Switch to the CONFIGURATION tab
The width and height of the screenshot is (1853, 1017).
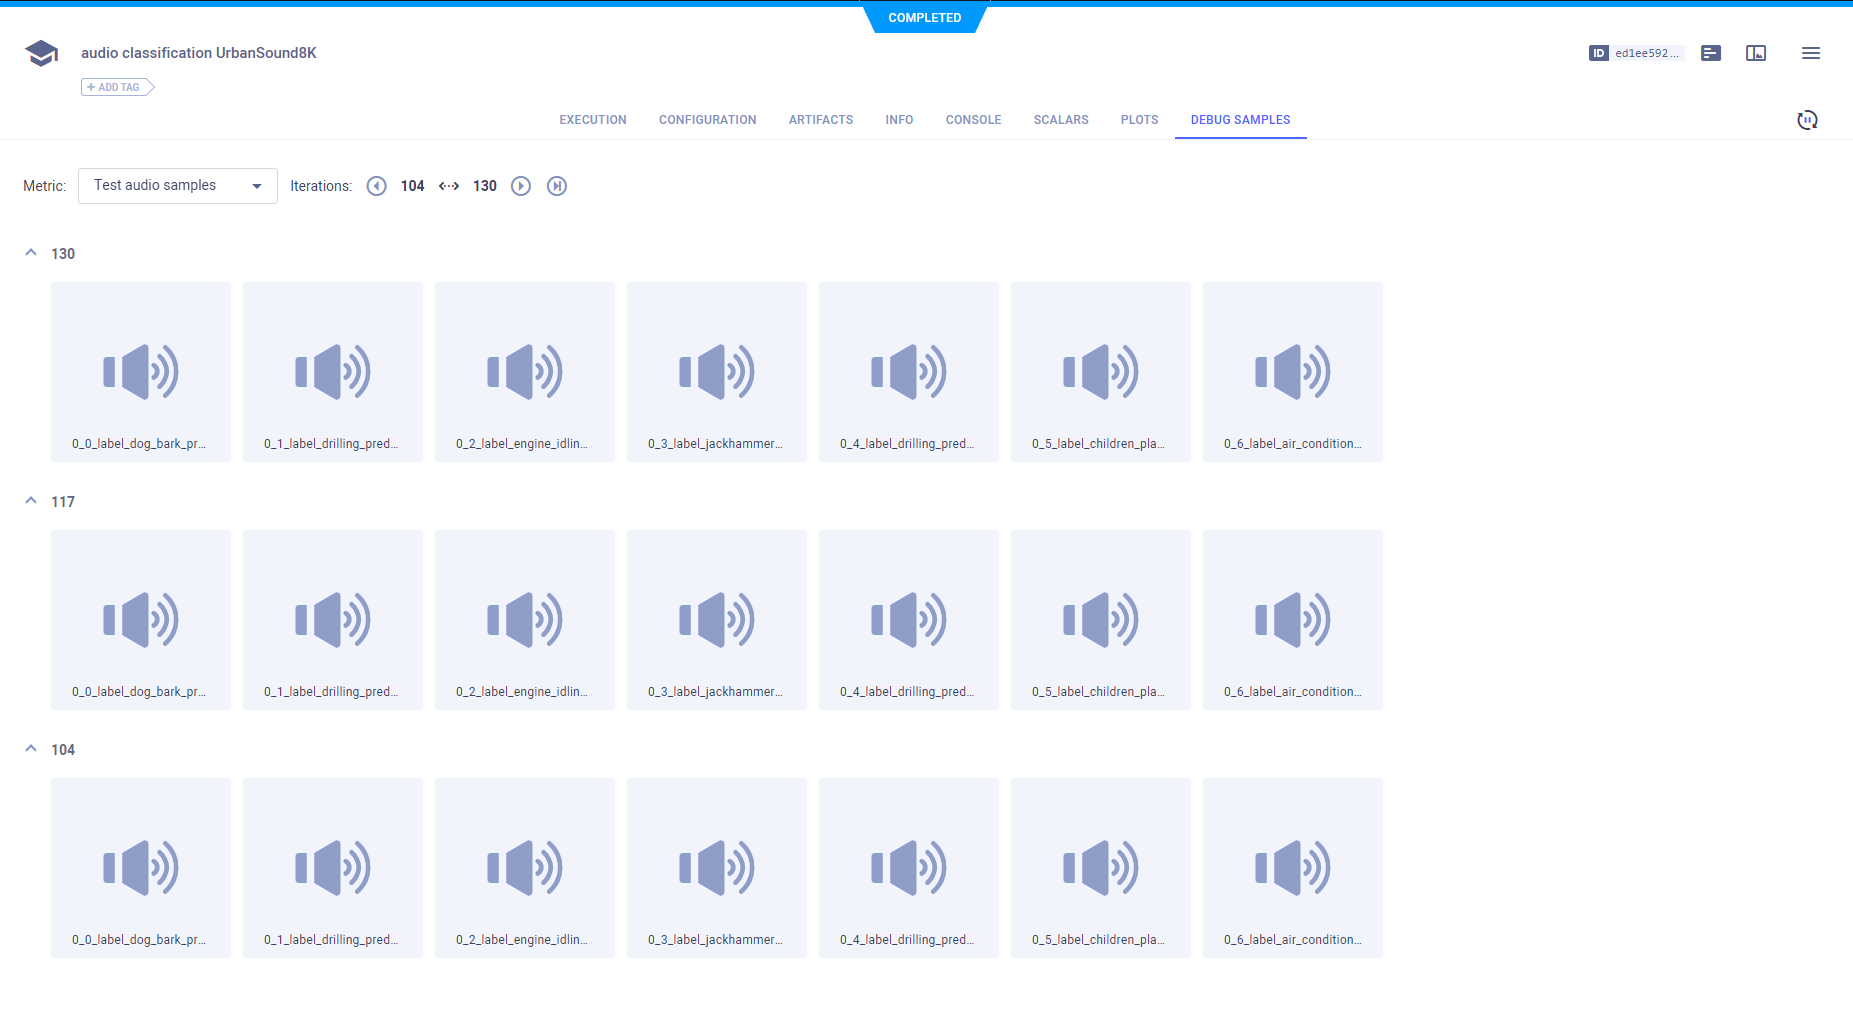click(x=707, y=120)
